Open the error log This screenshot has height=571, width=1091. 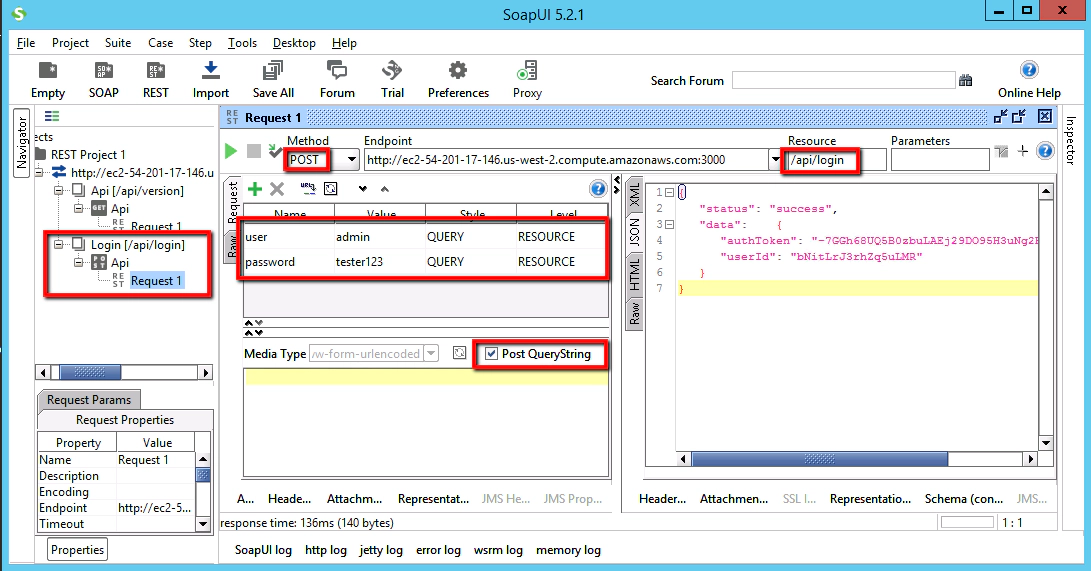(x=438, y=549)
